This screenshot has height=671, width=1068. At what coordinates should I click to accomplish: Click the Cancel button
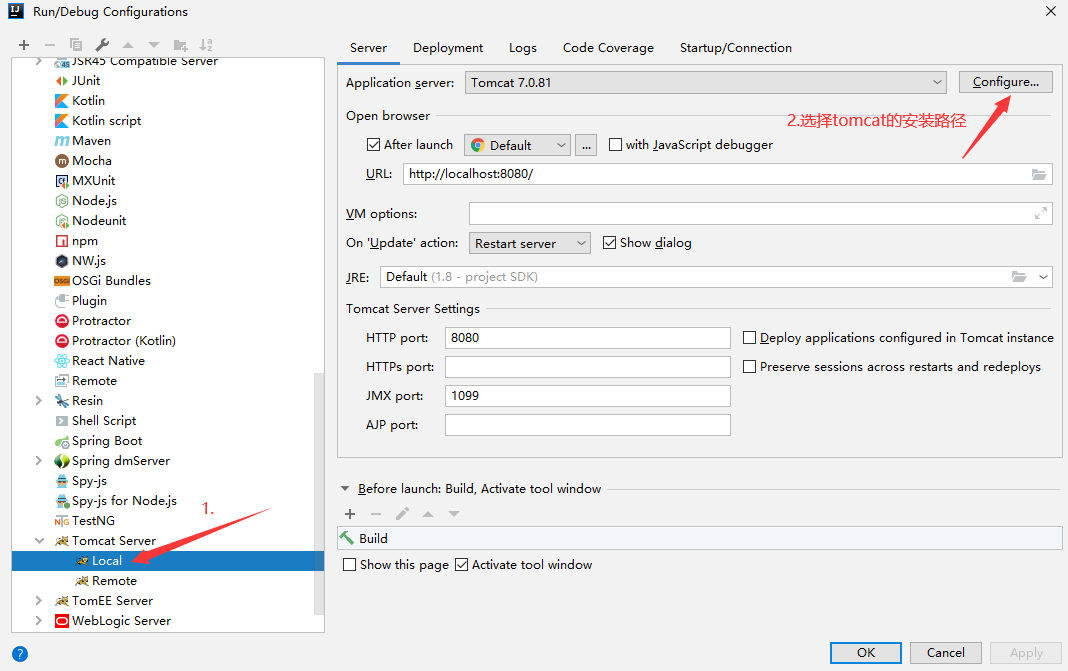coord(945,653)
